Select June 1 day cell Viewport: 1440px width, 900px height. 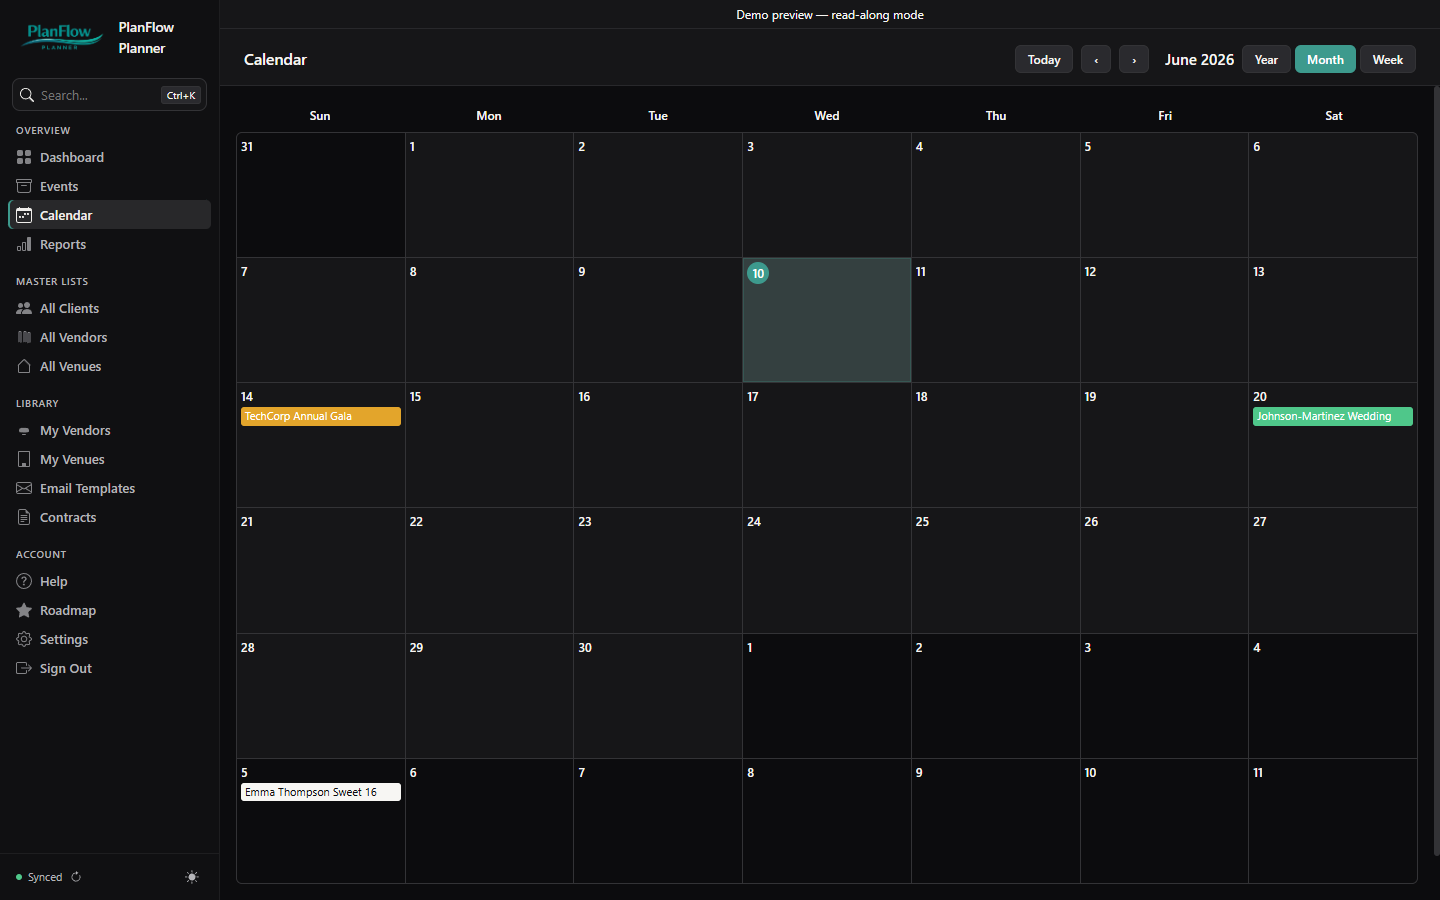(x=489, y=195)
